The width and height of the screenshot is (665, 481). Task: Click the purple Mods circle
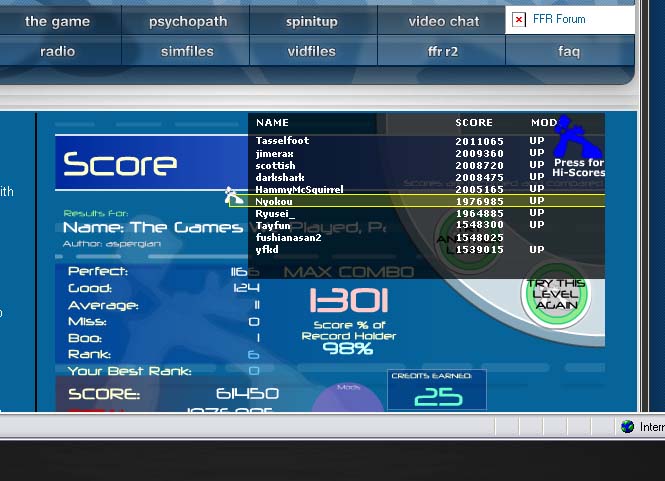pyautogui.click(x=348, y=397)
